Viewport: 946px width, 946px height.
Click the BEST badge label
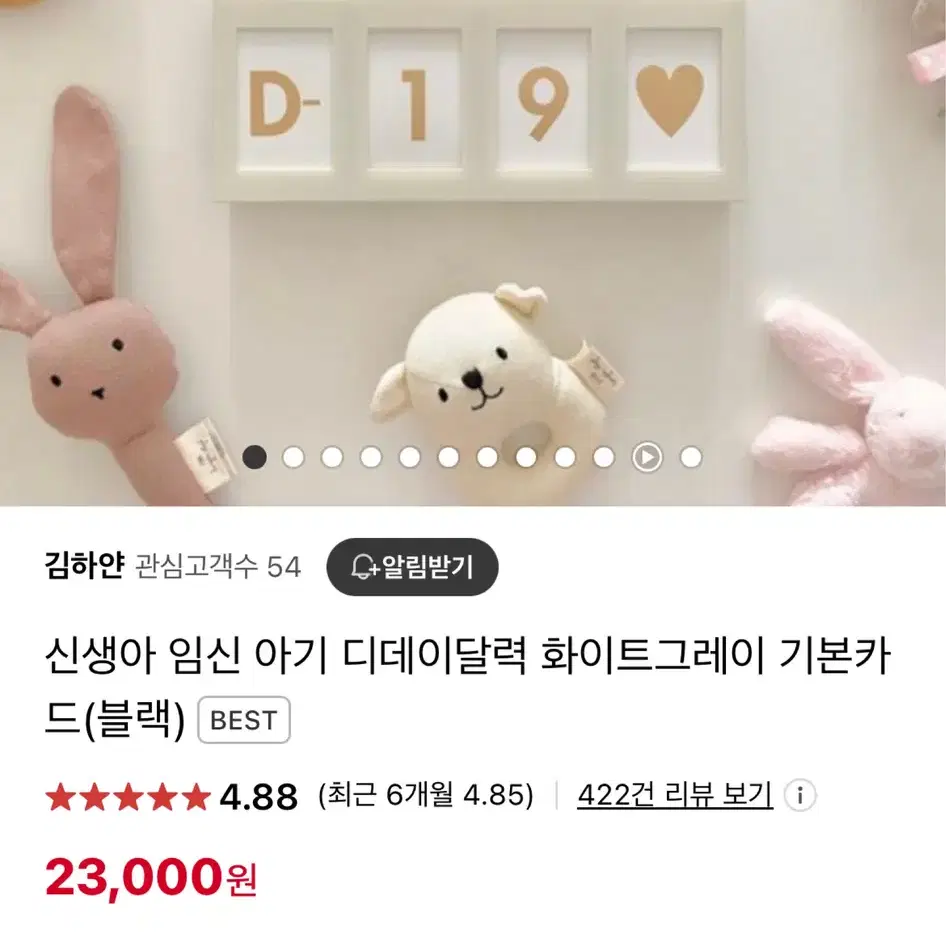(244, 720)
